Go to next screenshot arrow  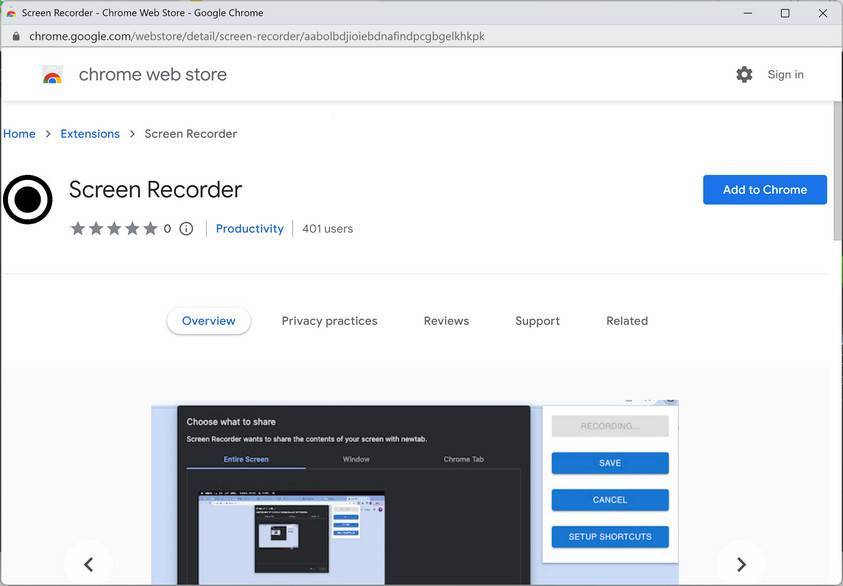(x=741, y=564)
